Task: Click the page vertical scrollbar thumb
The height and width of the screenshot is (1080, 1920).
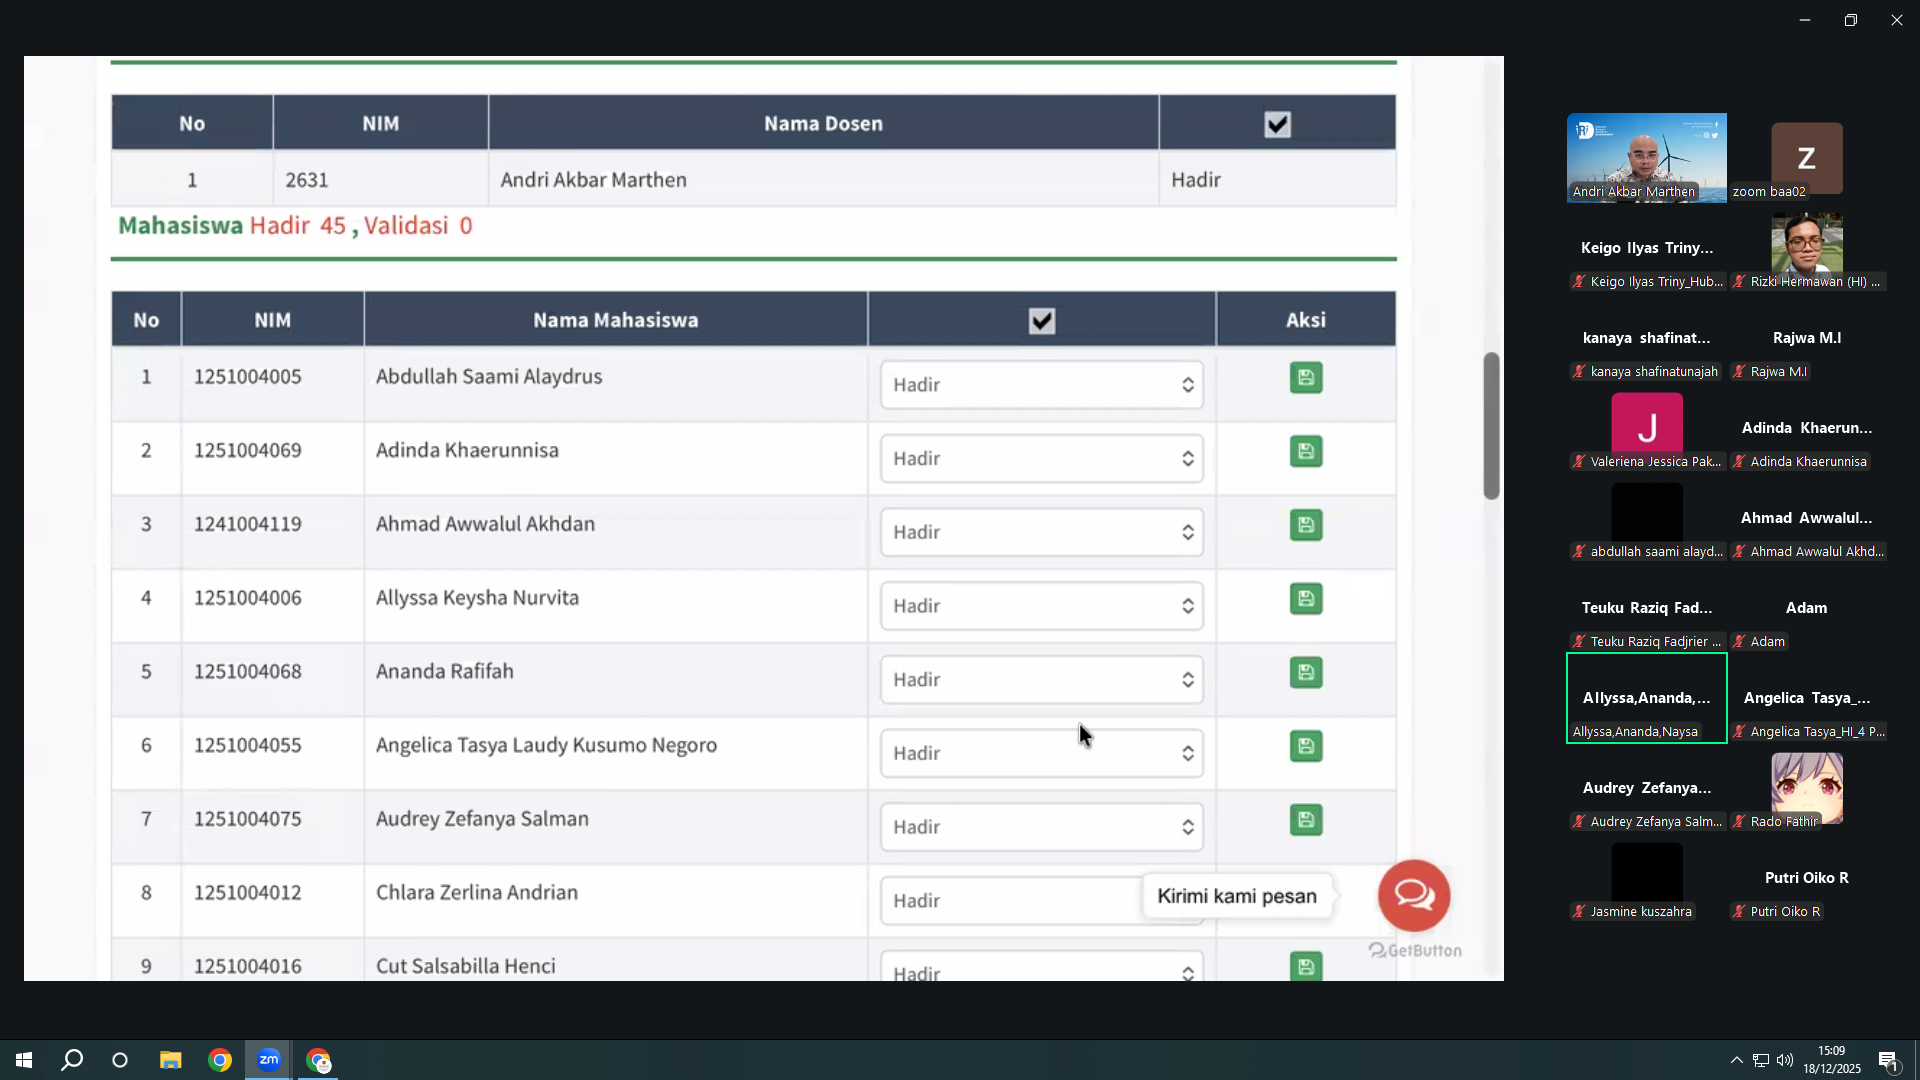Action: [1491, 426]
